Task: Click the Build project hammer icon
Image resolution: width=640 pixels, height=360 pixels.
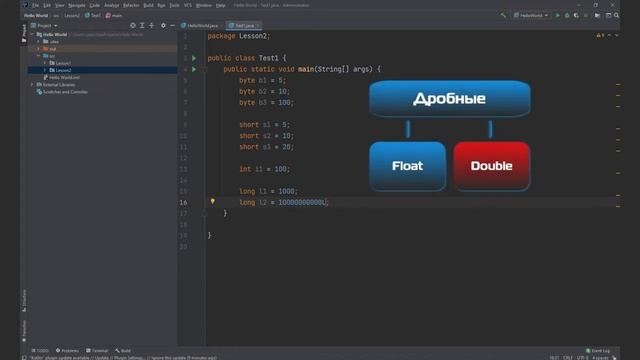Action: [503, 15]
